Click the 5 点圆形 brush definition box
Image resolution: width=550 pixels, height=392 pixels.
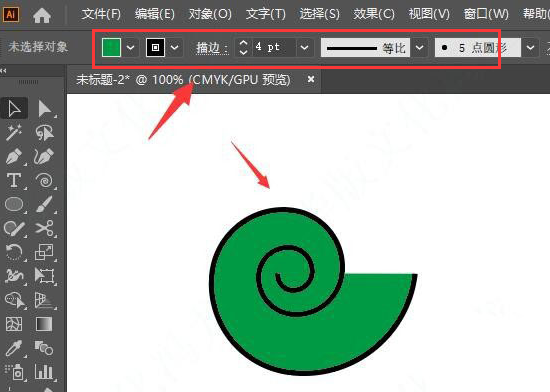[478, 47]
